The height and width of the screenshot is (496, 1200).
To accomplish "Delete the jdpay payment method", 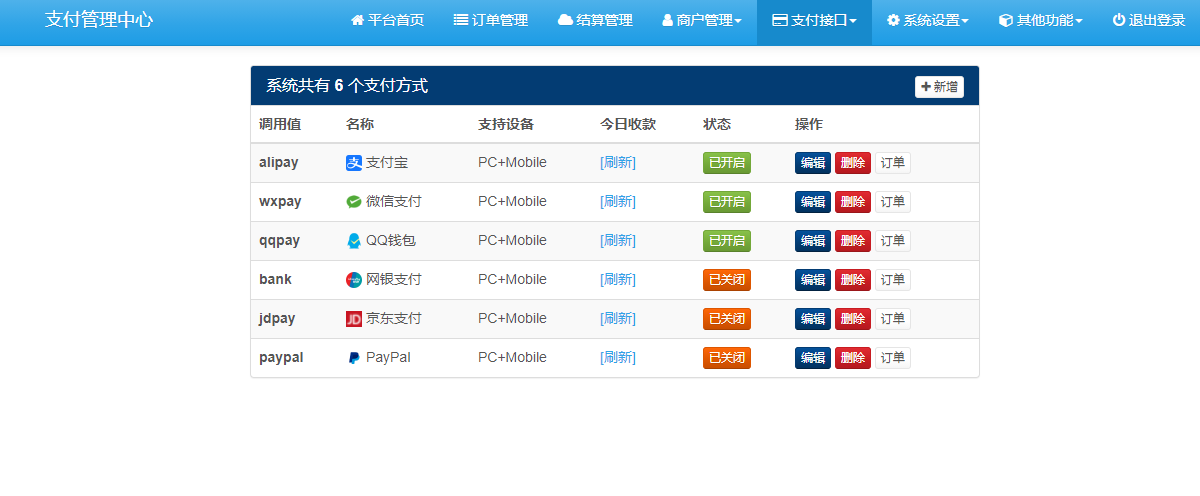I will click(852, 319).
